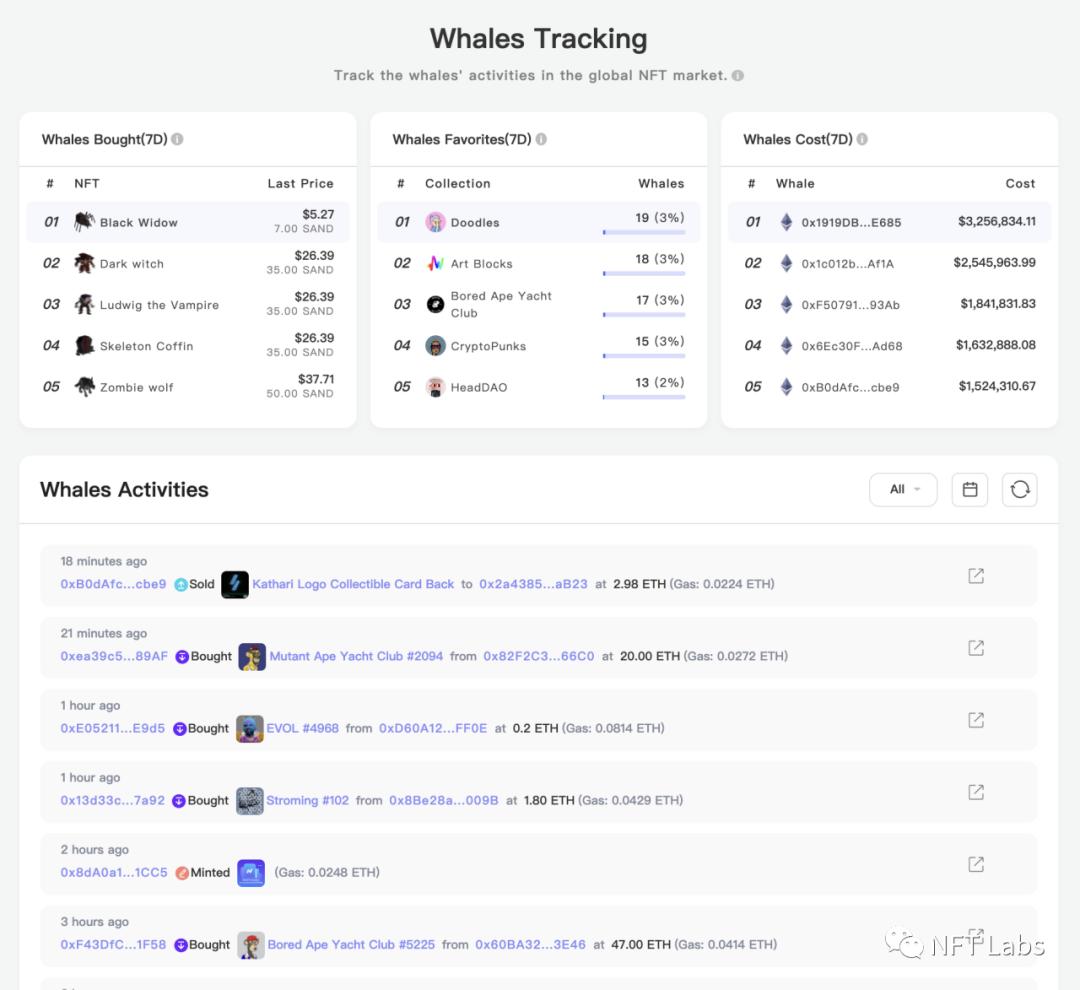Click the Whales column header in Favorites
The image size is (1080, 990).
(x=661, y=184)
